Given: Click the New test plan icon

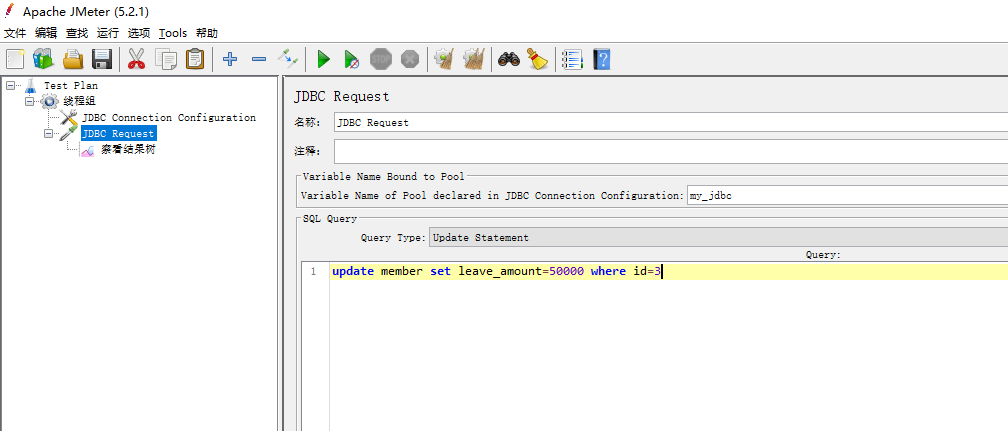Looking at the screenshot, I should pos(16,59).
